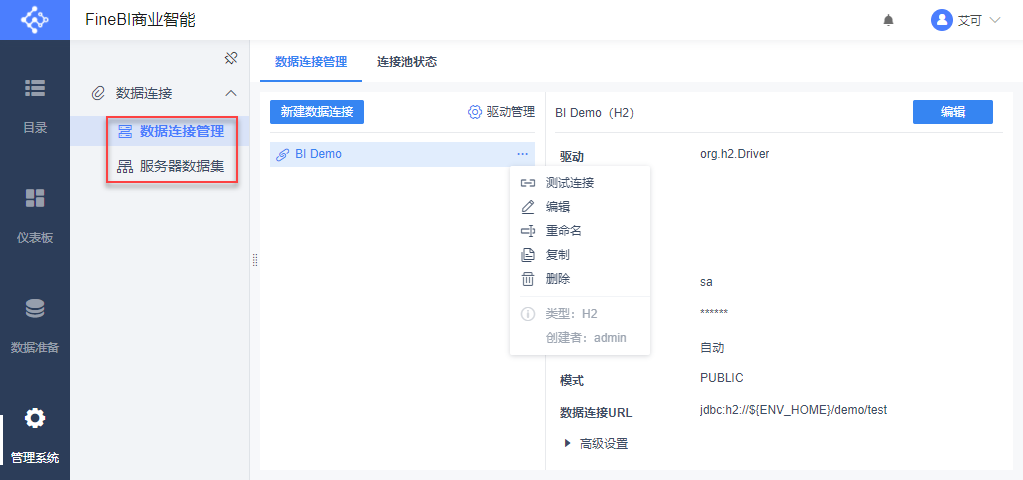Click the 驱动管理 gear icon
The image size is (1023, 480).
475,112
